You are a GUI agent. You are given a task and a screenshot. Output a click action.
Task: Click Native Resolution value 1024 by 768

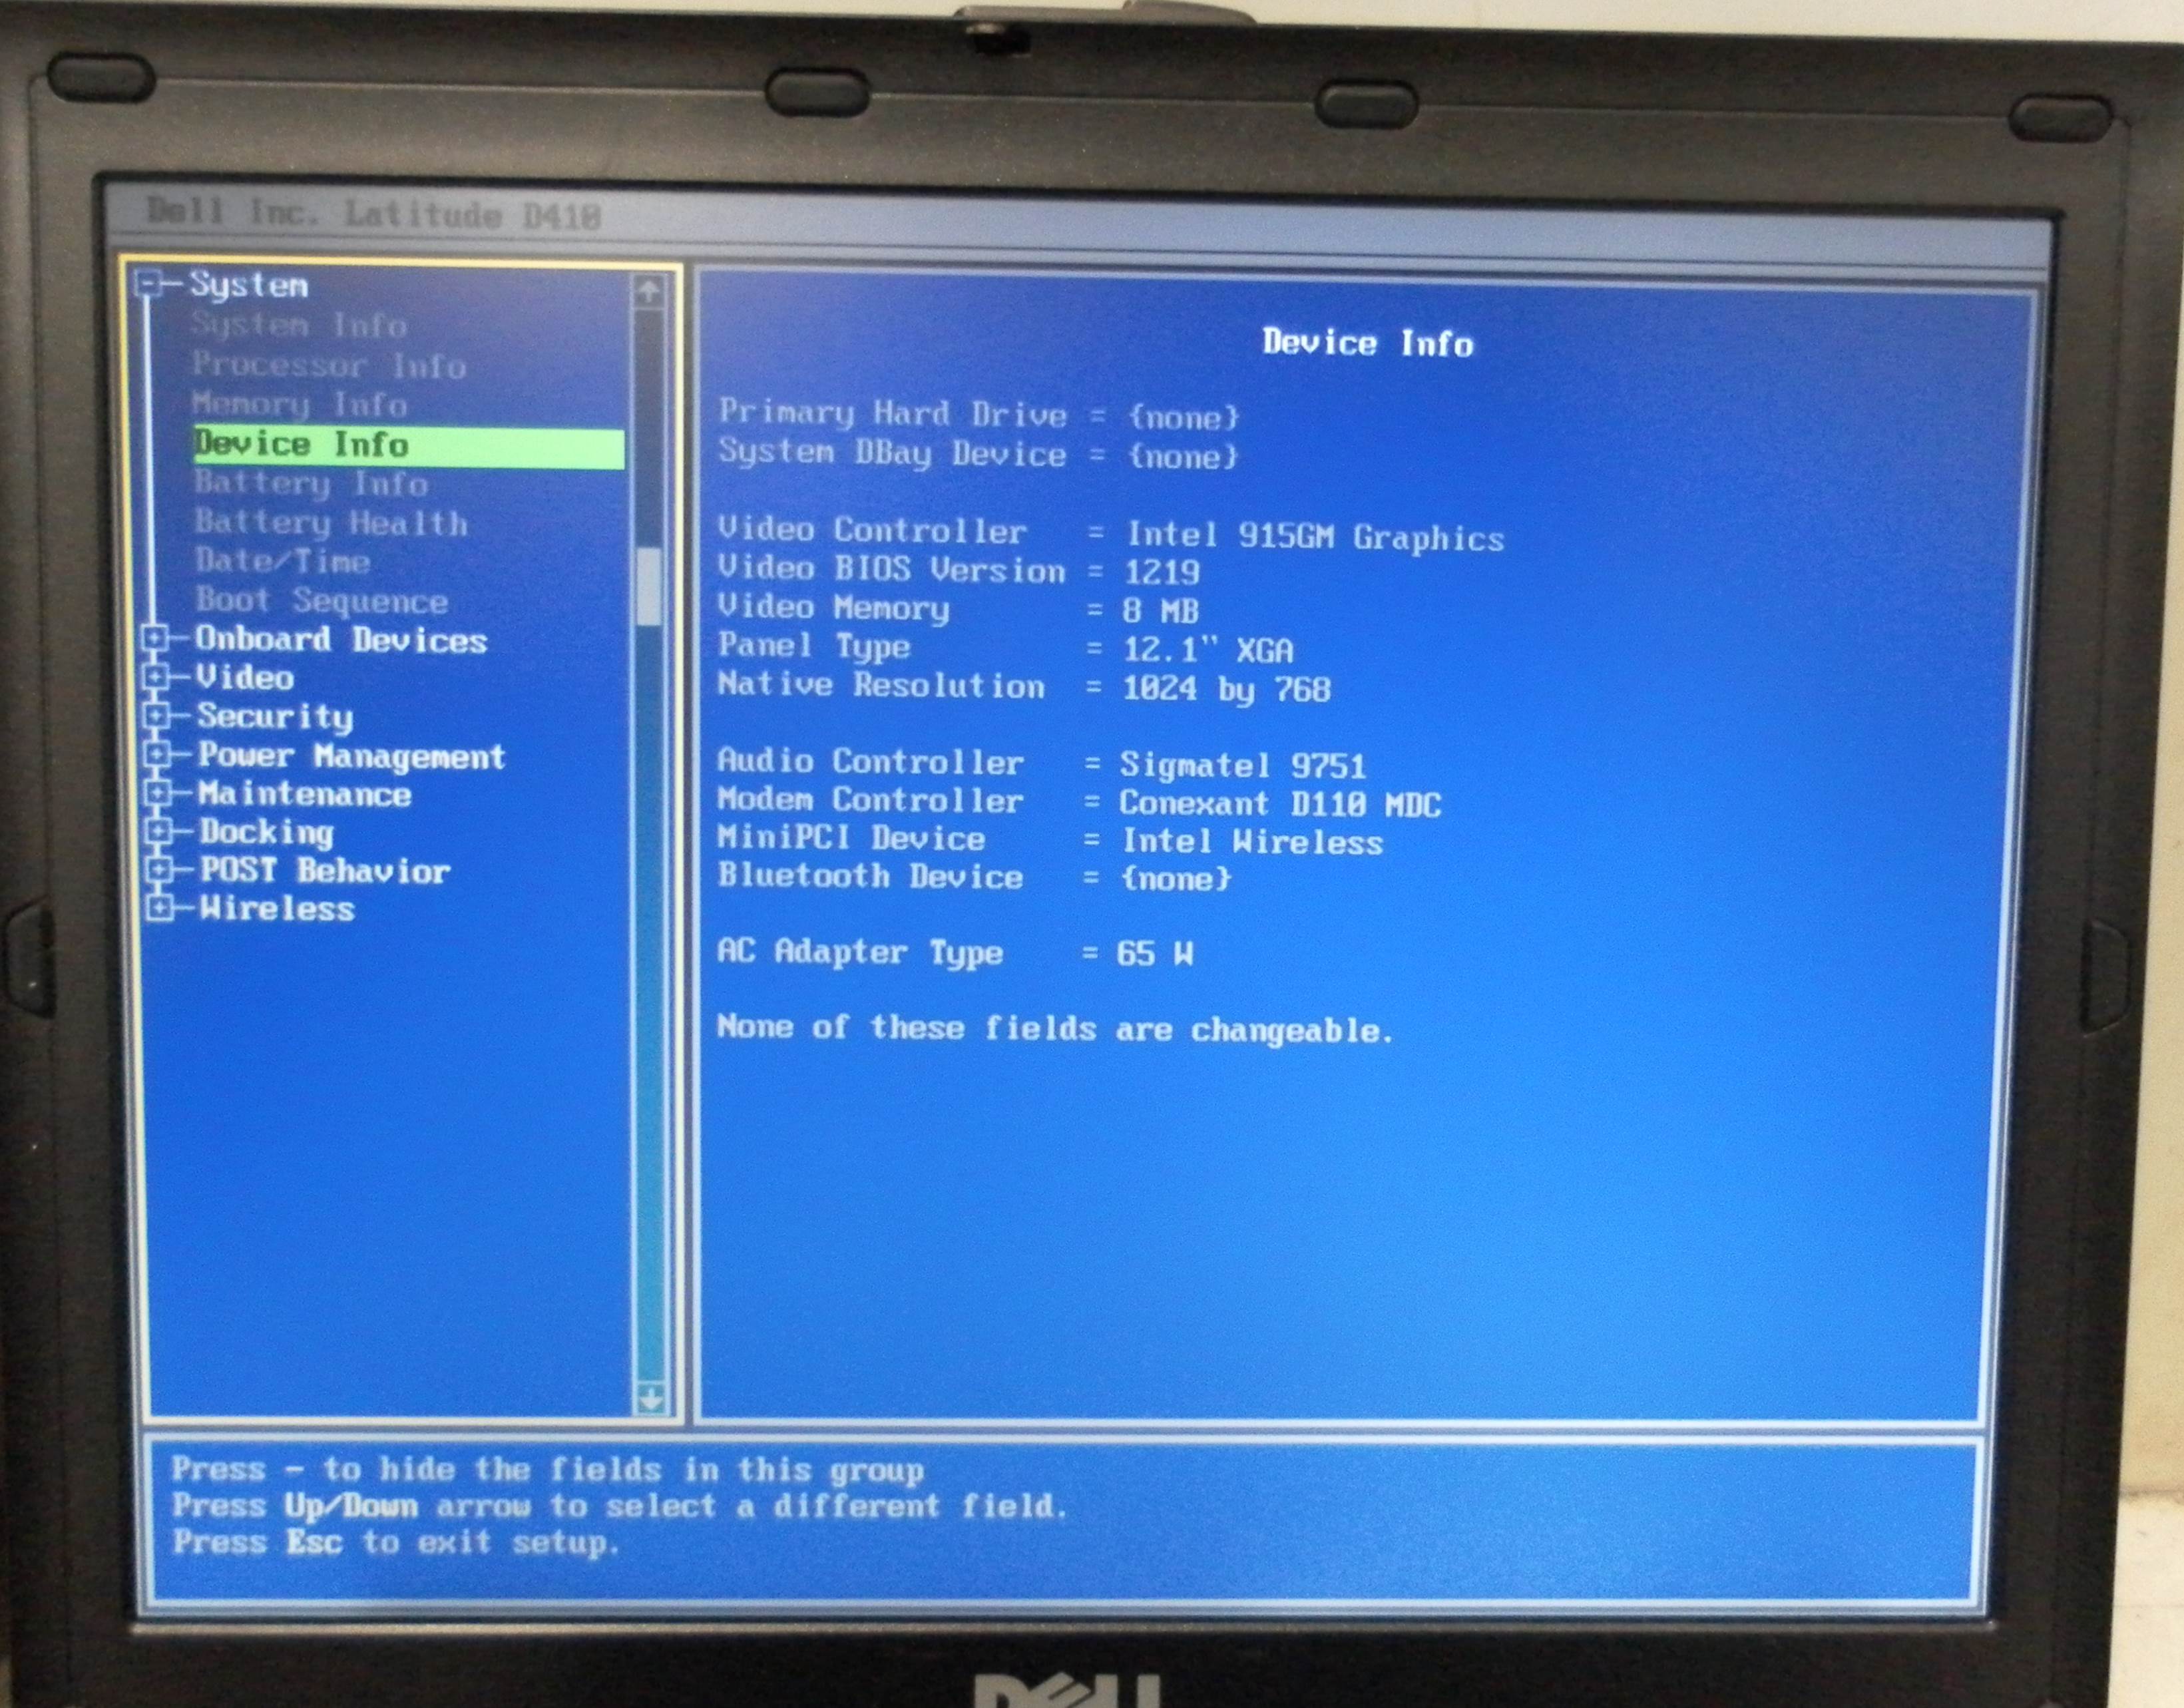1227,690
